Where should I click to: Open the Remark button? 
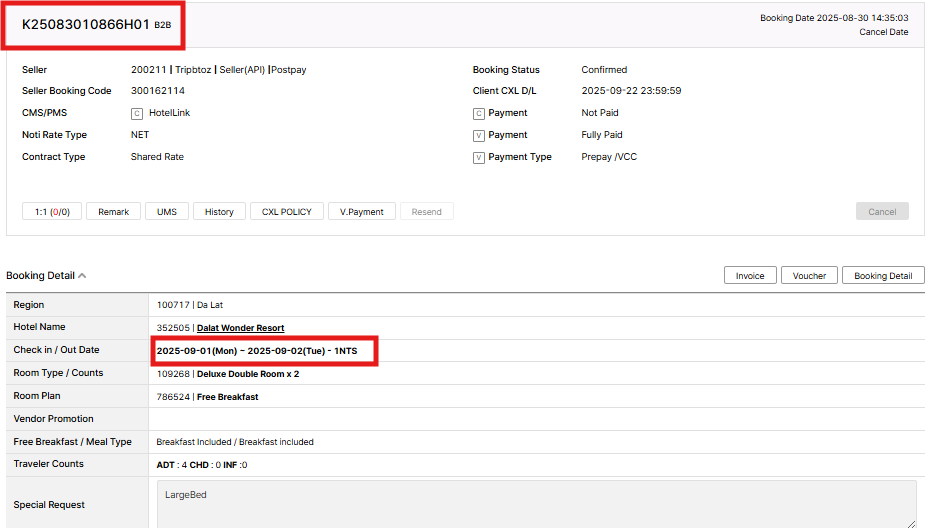(113, 211)
